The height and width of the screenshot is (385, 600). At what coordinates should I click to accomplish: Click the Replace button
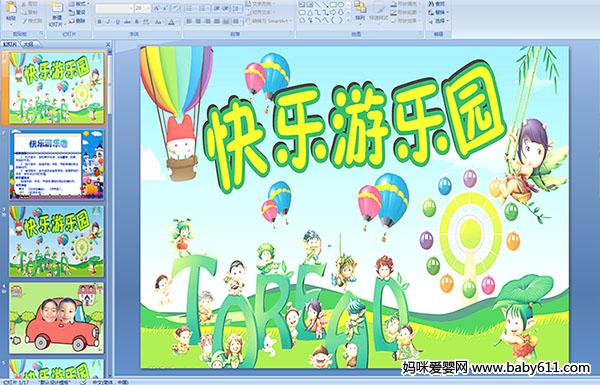pos(437,12)
